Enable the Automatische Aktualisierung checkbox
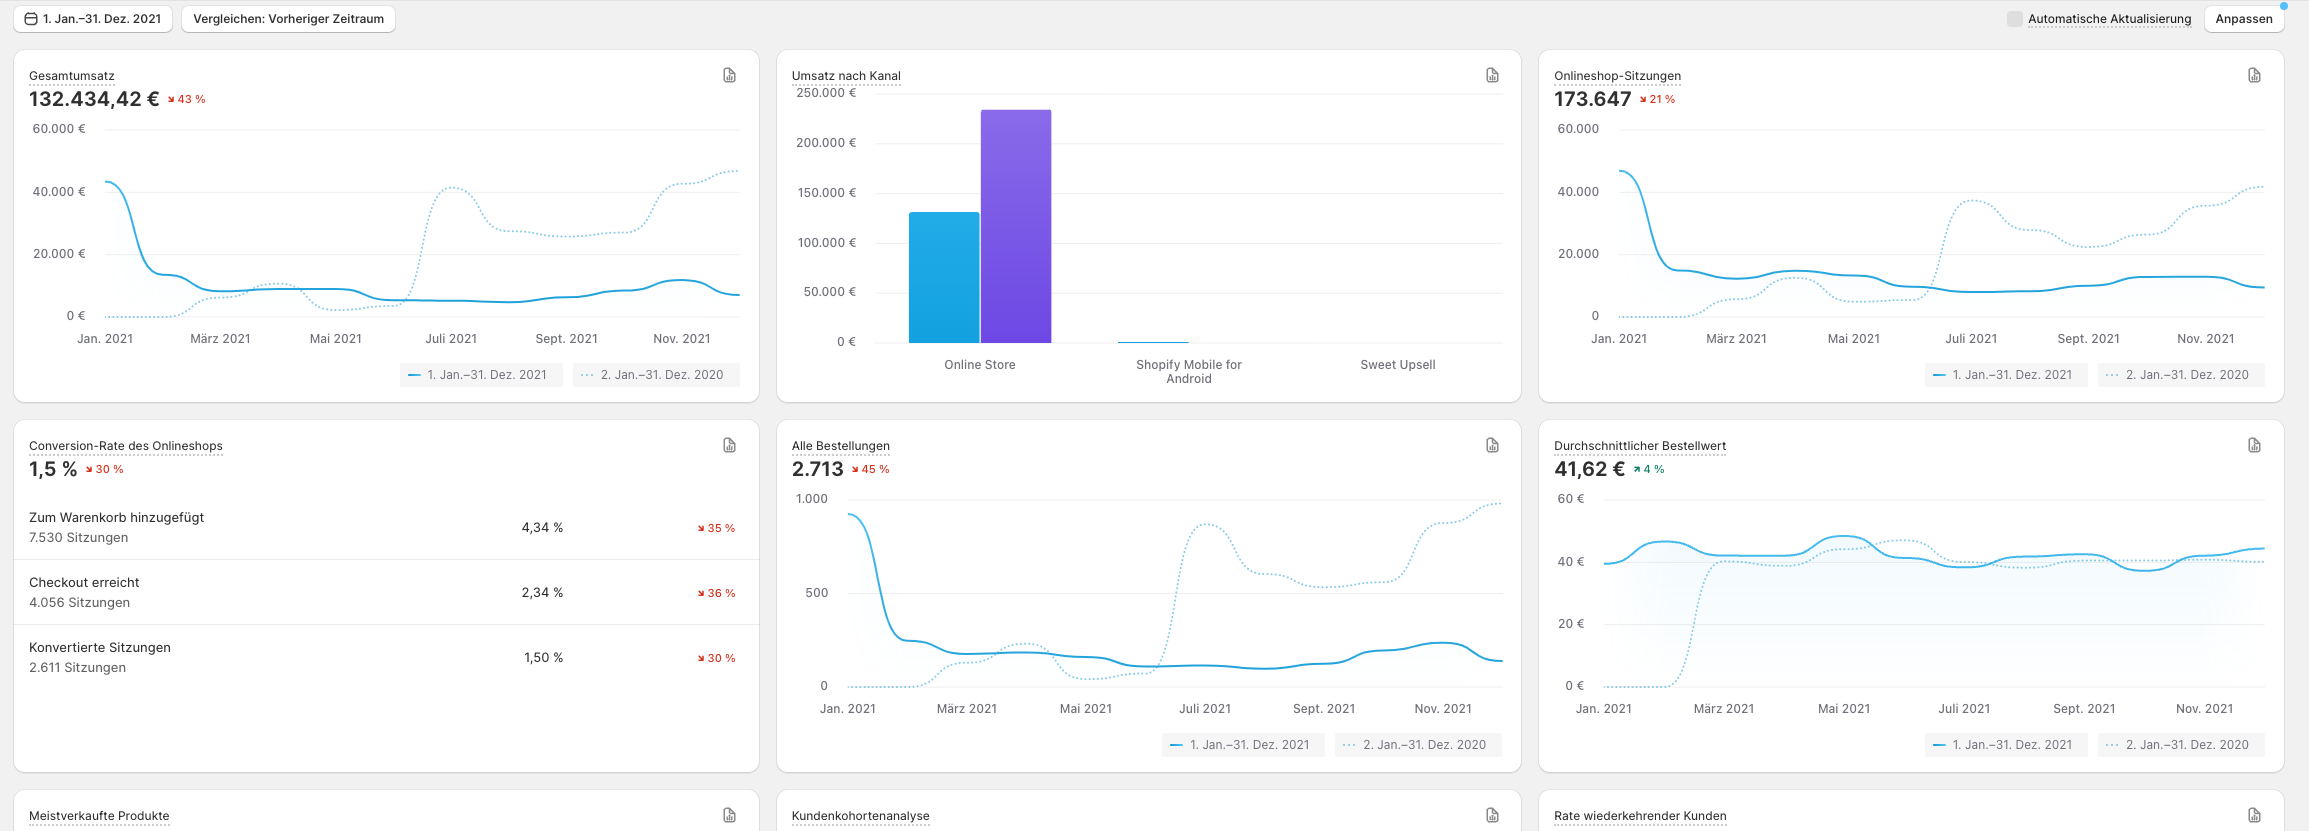 2014,19
